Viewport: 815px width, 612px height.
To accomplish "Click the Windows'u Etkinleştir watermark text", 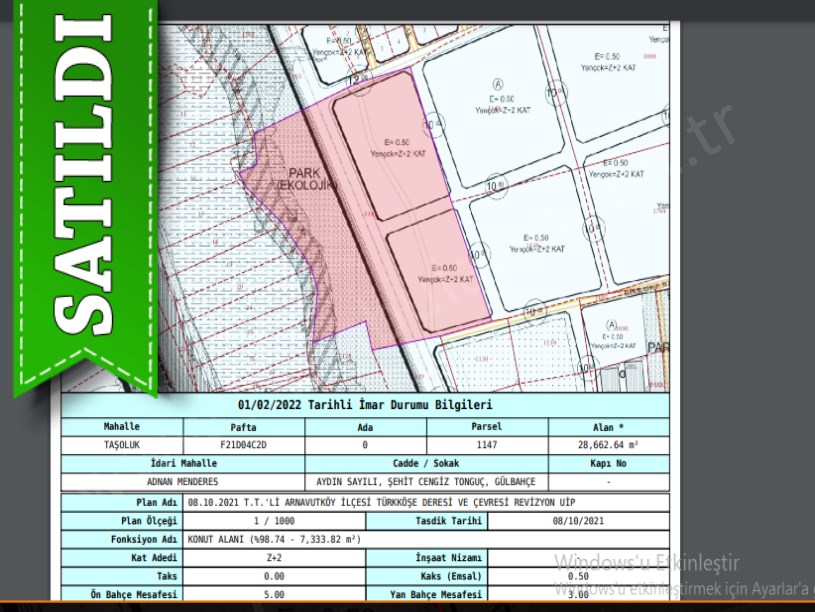I will (x=648, y=561).
